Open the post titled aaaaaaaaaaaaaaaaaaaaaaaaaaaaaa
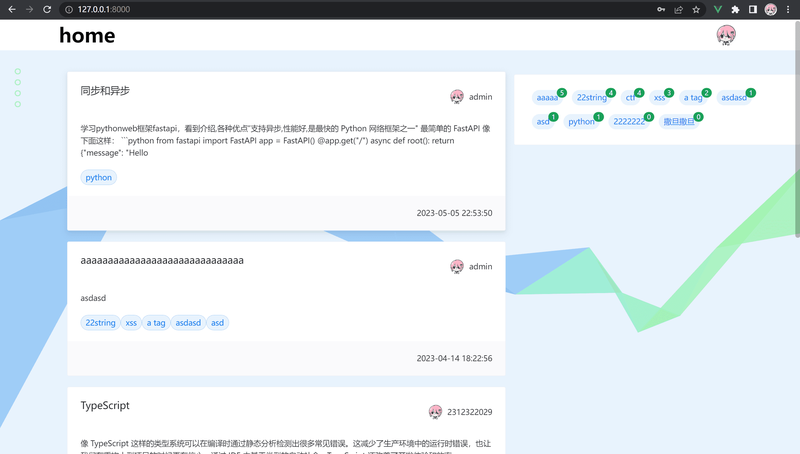 tap(162, 260)
